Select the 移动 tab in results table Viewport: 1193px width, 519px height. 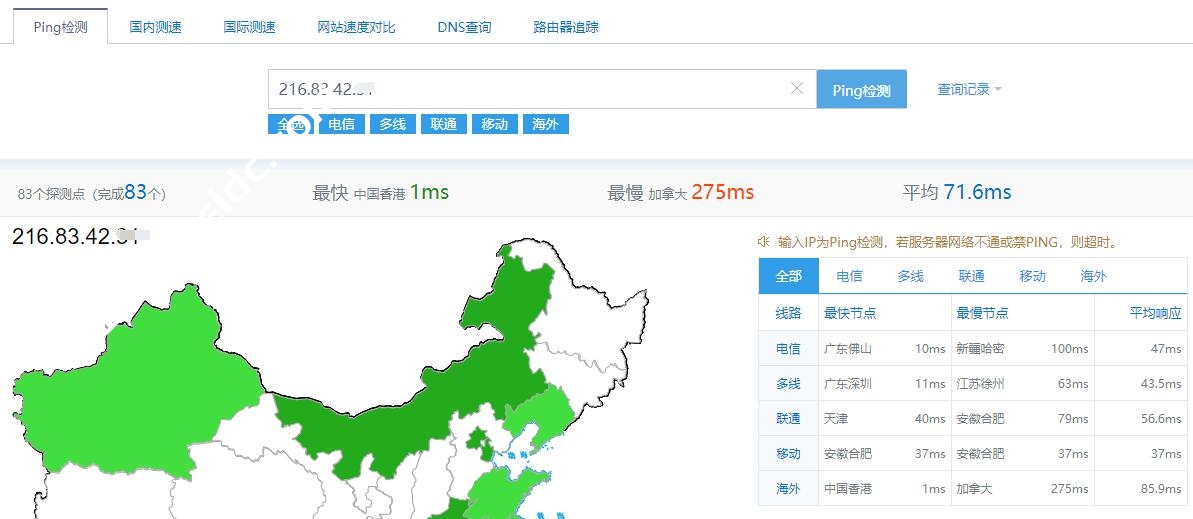pos(1032,276)
